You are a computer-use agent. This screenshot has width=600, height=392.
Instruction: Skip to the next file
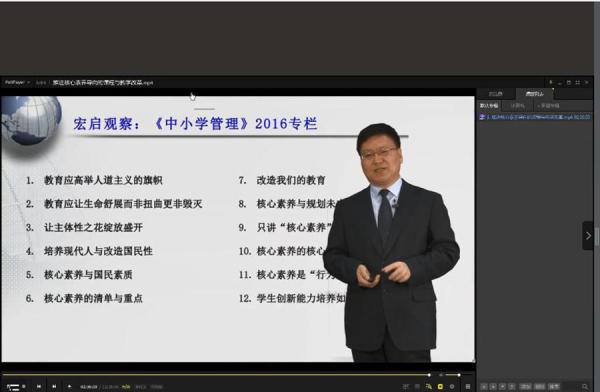tap(54, 386)
